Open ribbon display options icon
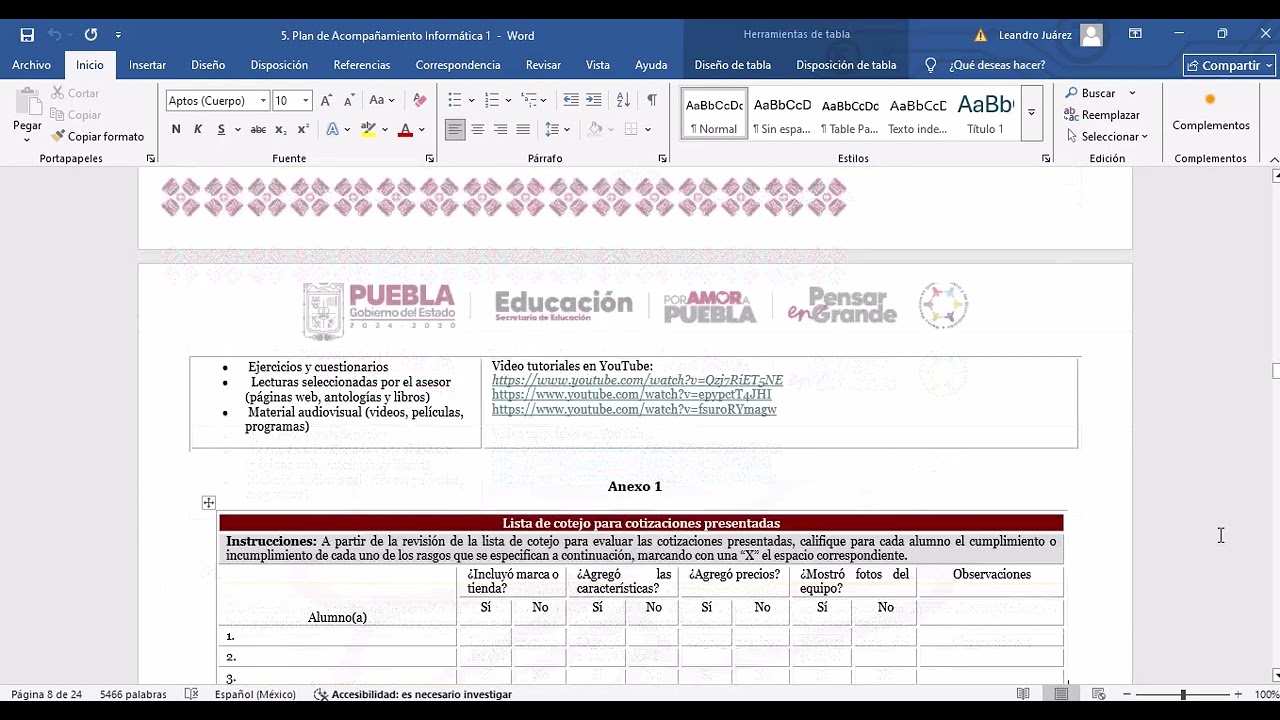The image size is (1280, 720). [x=1135, y=34]
